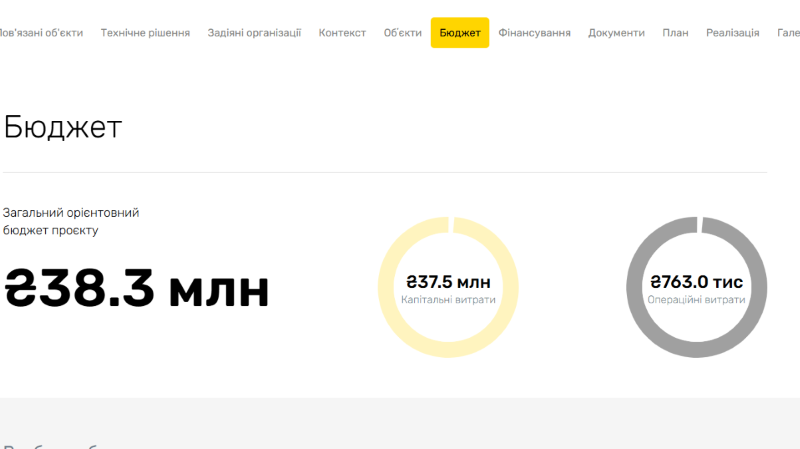Click the cut-off Галерея tab at right edge
800x449 pixels.
click(788, 33)
